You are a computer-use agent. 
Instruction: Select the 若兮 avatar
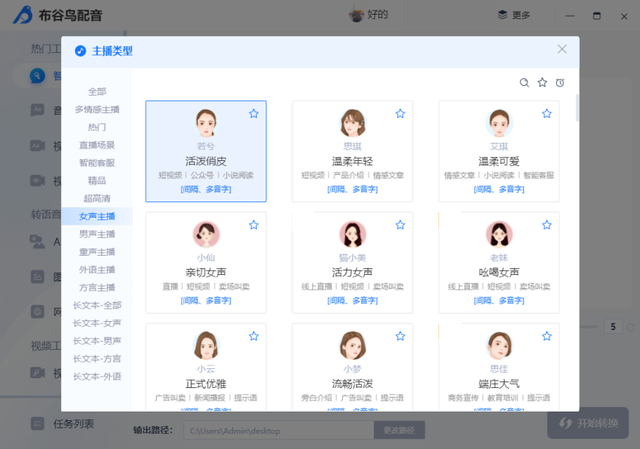206,123
